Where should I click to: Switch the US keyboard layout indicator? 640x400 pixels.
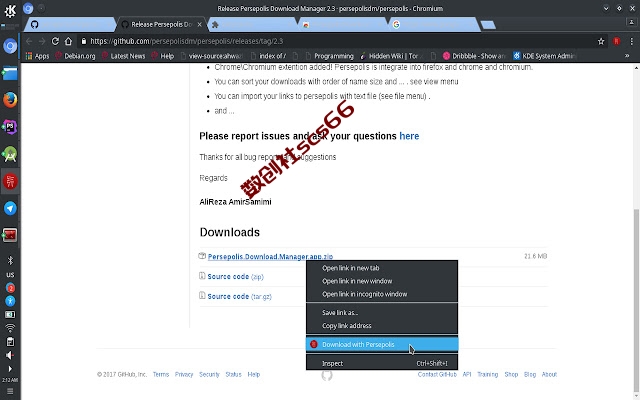pos(10,275)
